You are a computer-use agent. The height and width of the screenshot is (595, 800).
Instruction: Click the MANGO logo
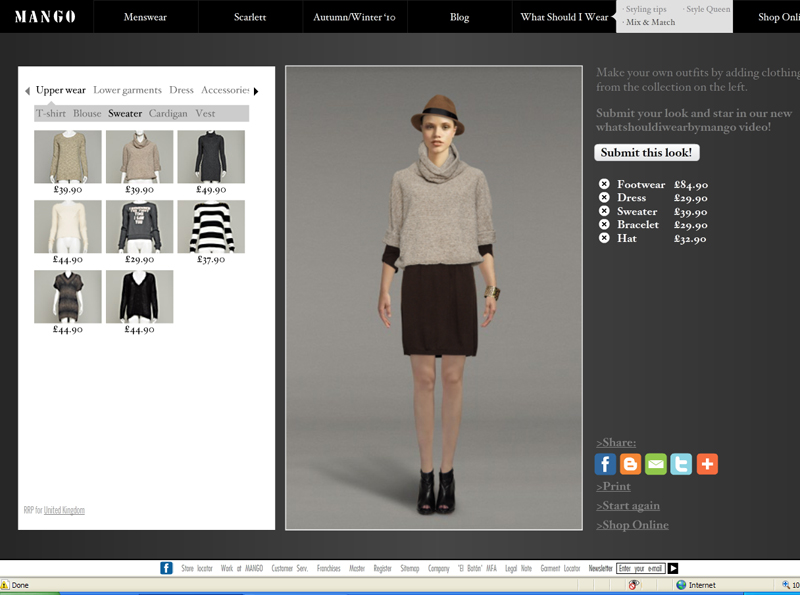point(45,17)
